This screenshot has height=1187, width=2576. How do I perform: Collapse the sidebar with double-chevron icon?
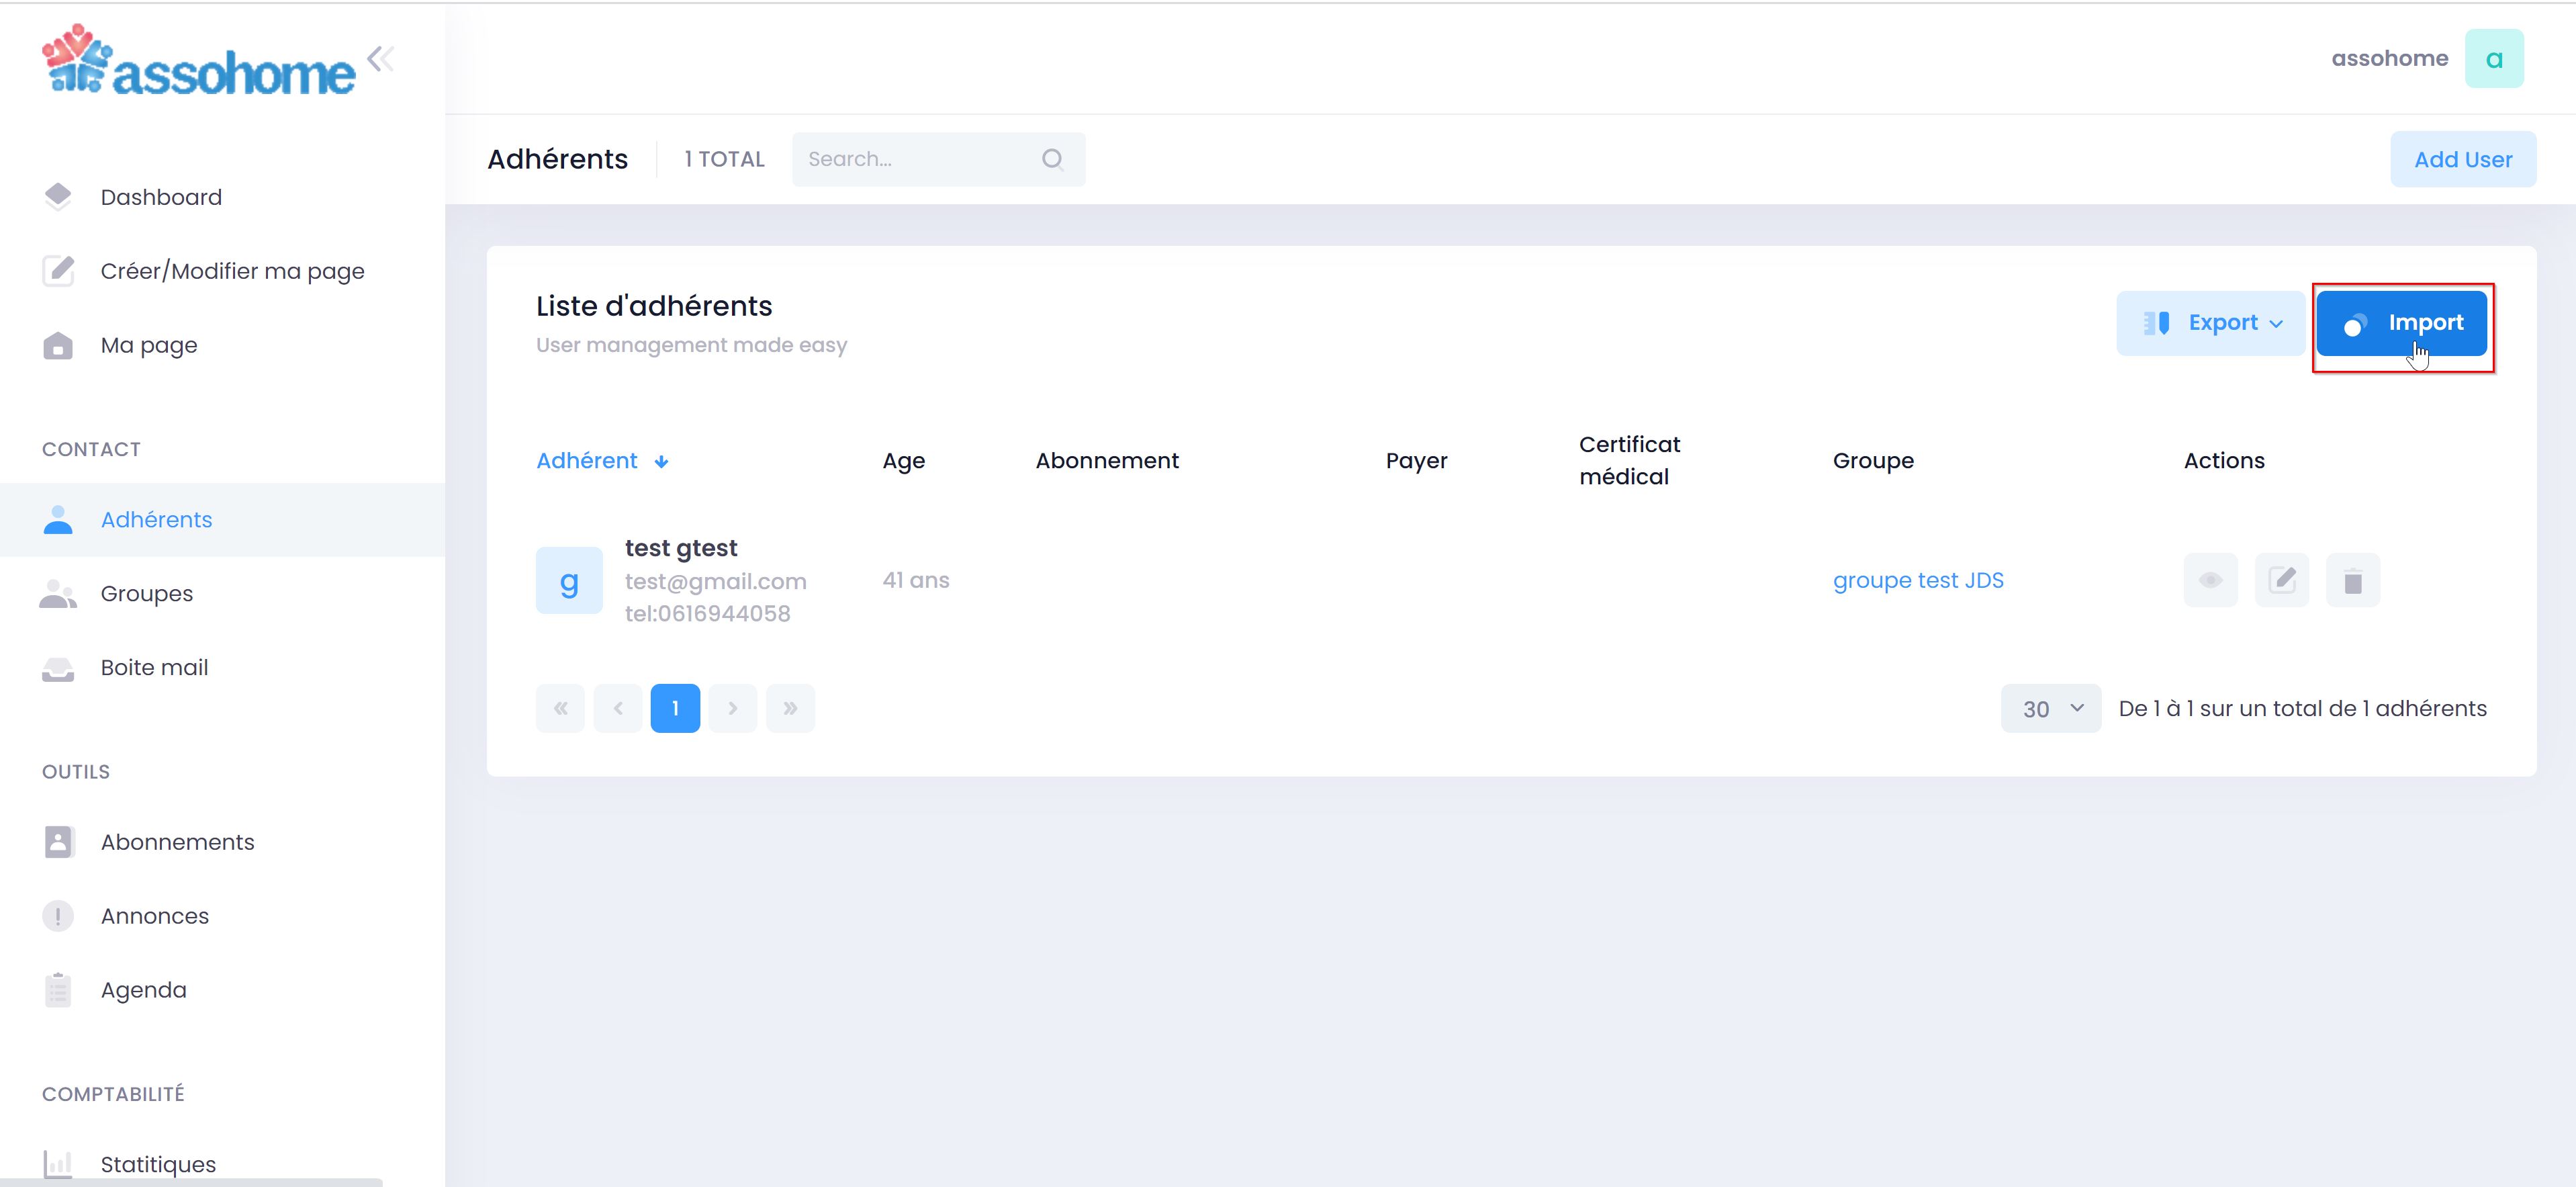pyautogui.click(x=380, y=60)
